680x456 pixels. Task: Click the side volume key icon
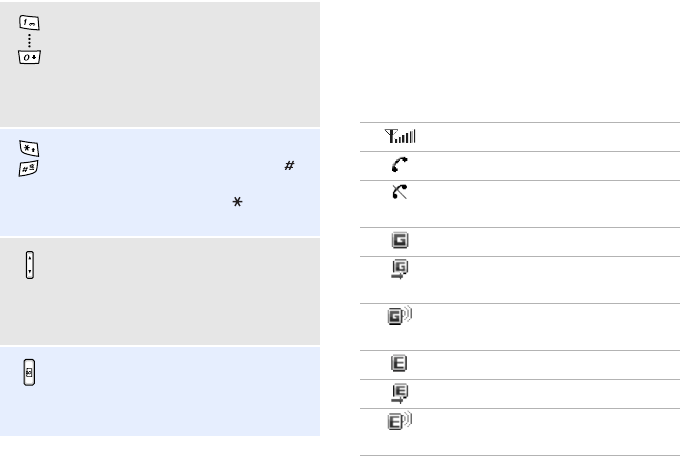(30, 267)
